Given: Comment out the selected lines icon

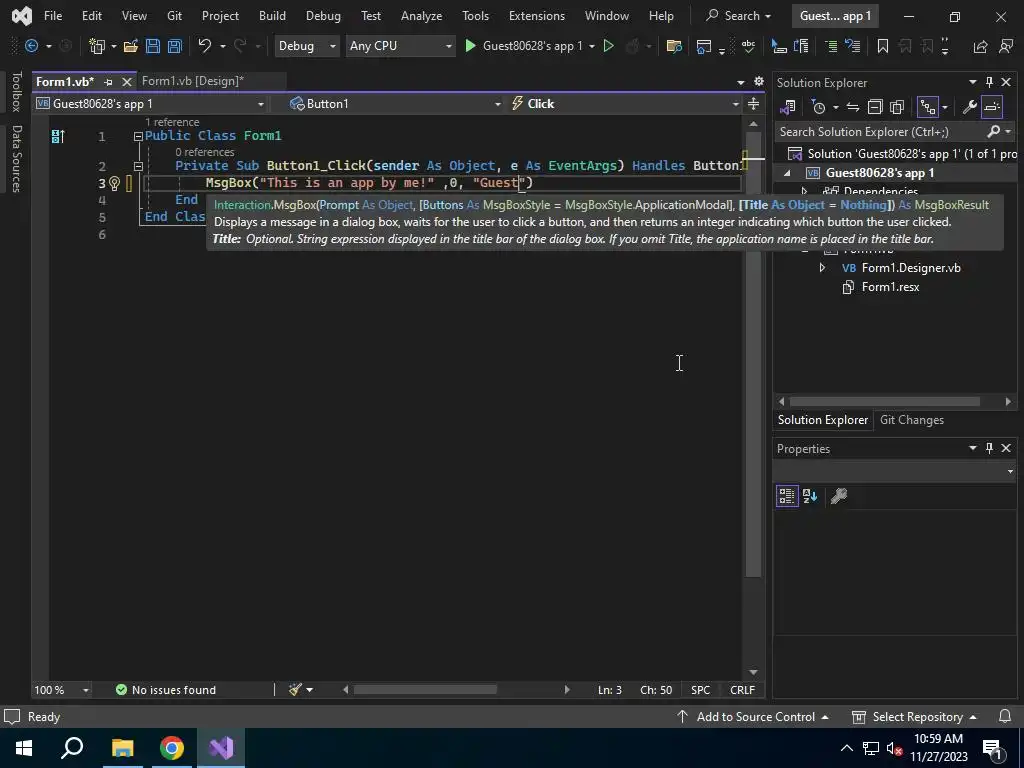Looking at the screenshot, I should tap(831, 46).
